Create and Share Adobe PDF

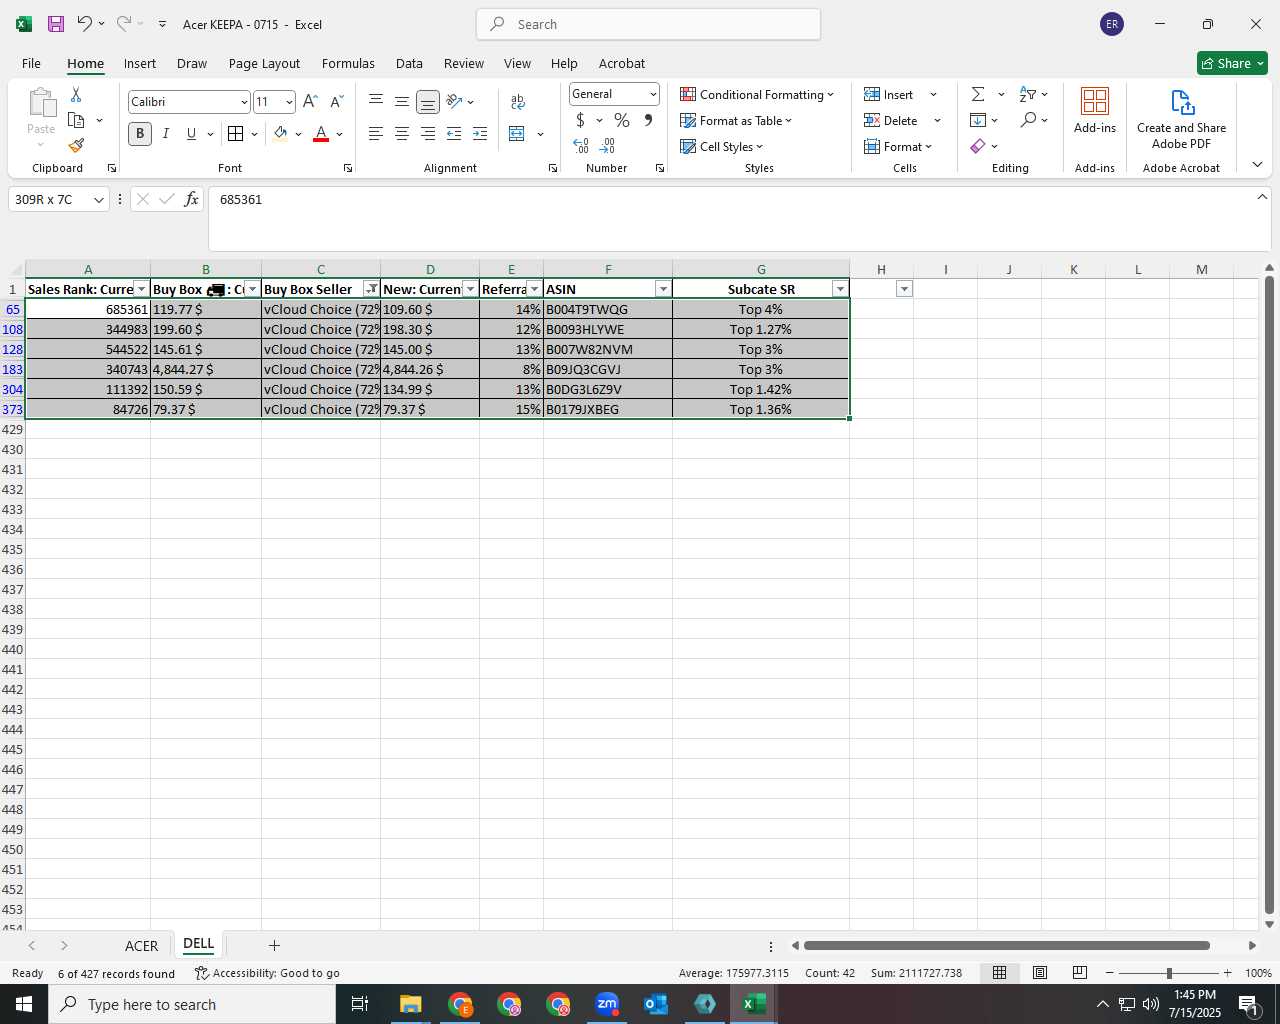(x=1181, y=120)
